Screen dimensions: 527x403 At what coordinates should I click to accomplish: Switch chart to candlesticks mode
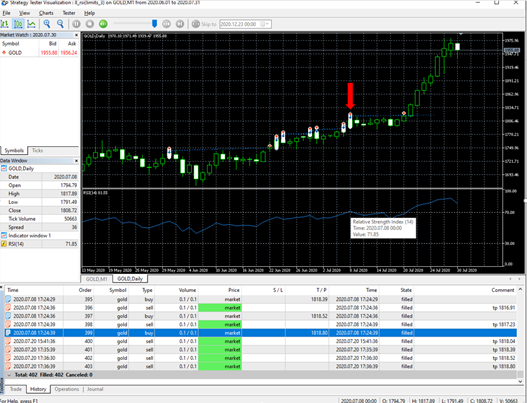point(18,24)
